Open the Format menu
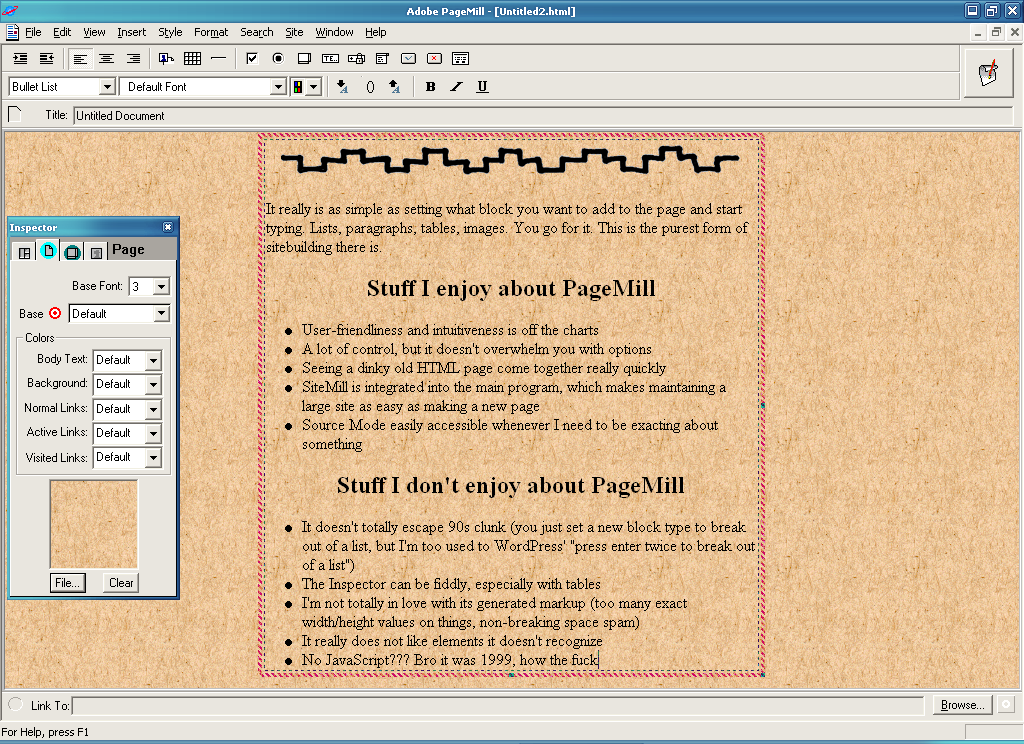 pos(211,32)
